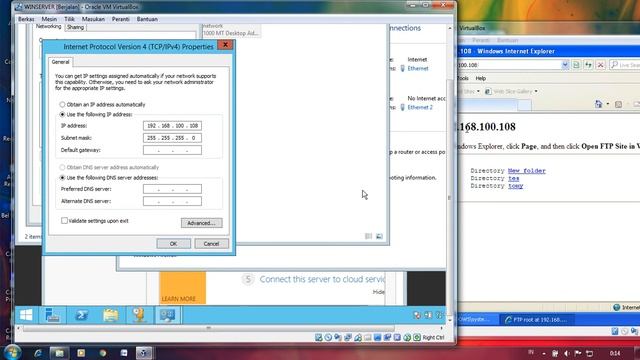Open Advanced TCP/IP settings
This screenshot has height=360, width=640.
click(202, 223)
